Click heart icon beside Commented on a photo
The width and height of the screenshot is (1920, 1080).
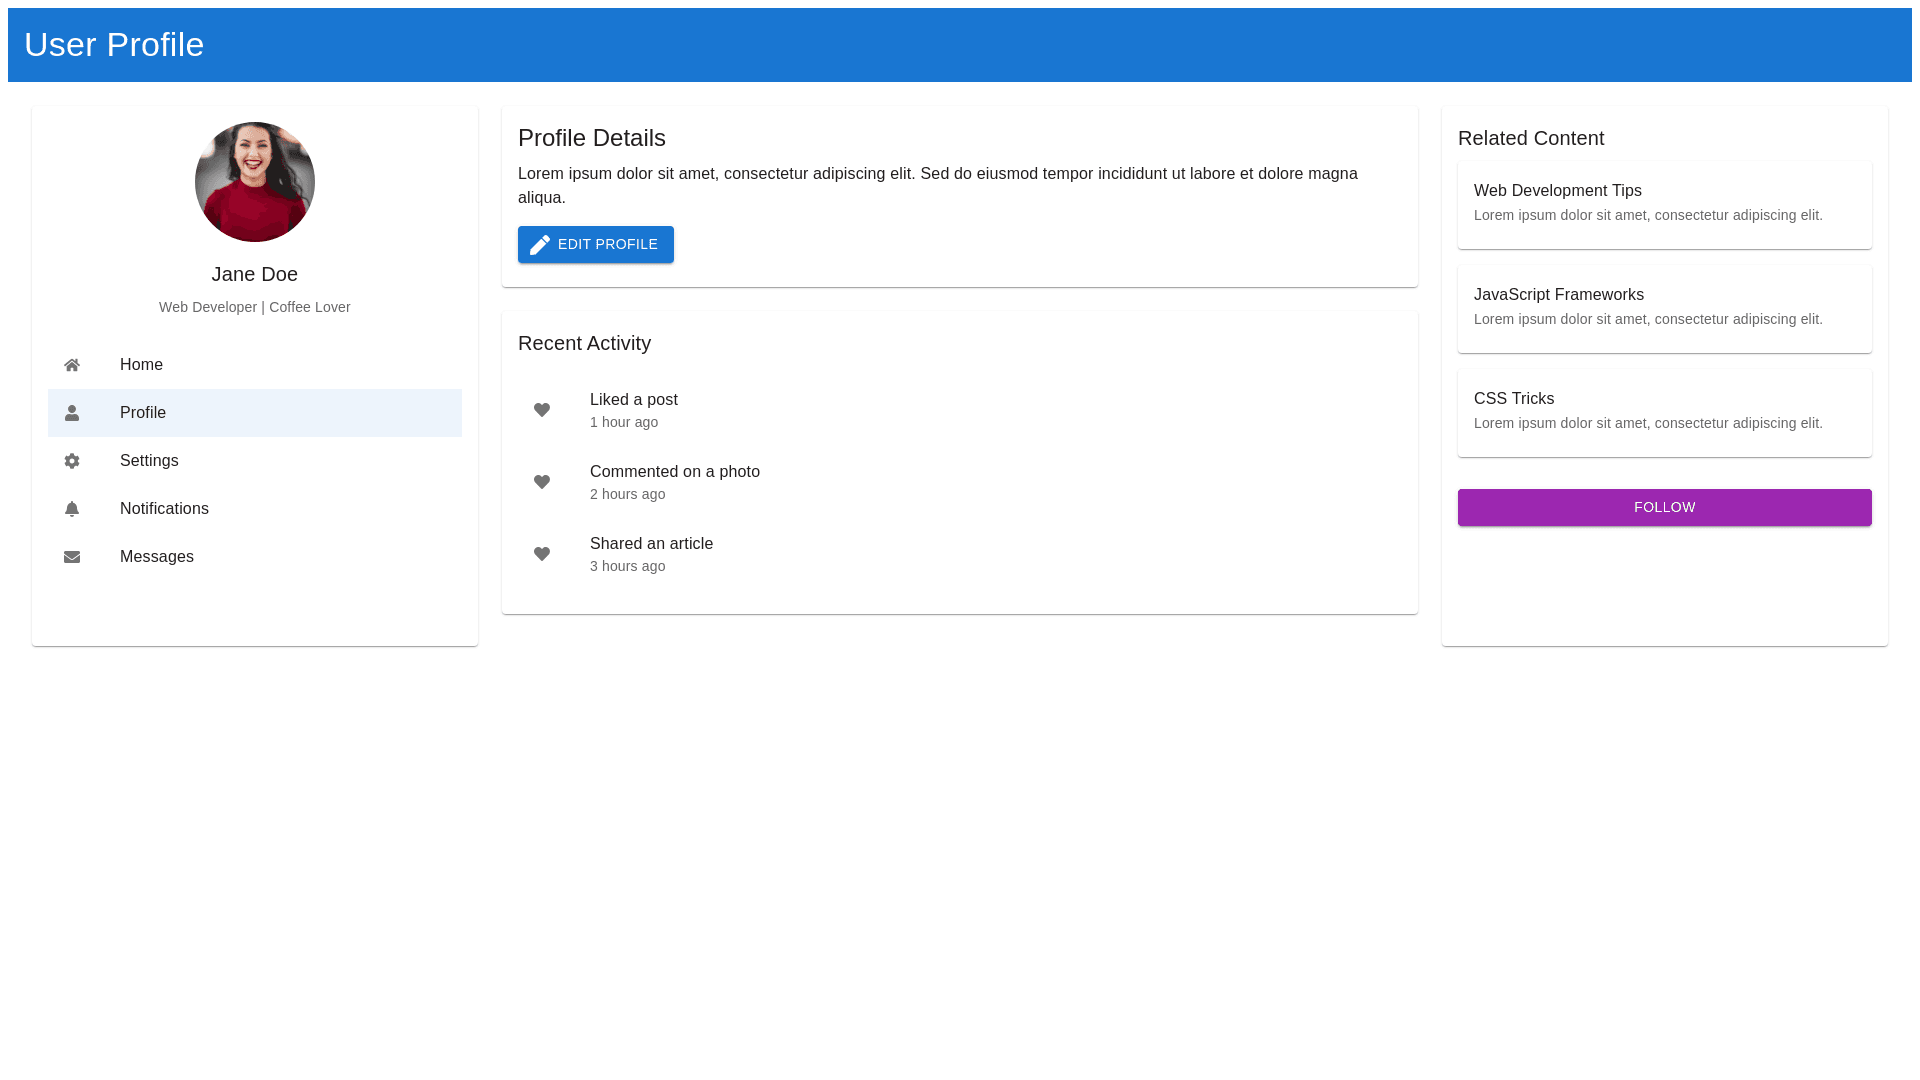542,482
